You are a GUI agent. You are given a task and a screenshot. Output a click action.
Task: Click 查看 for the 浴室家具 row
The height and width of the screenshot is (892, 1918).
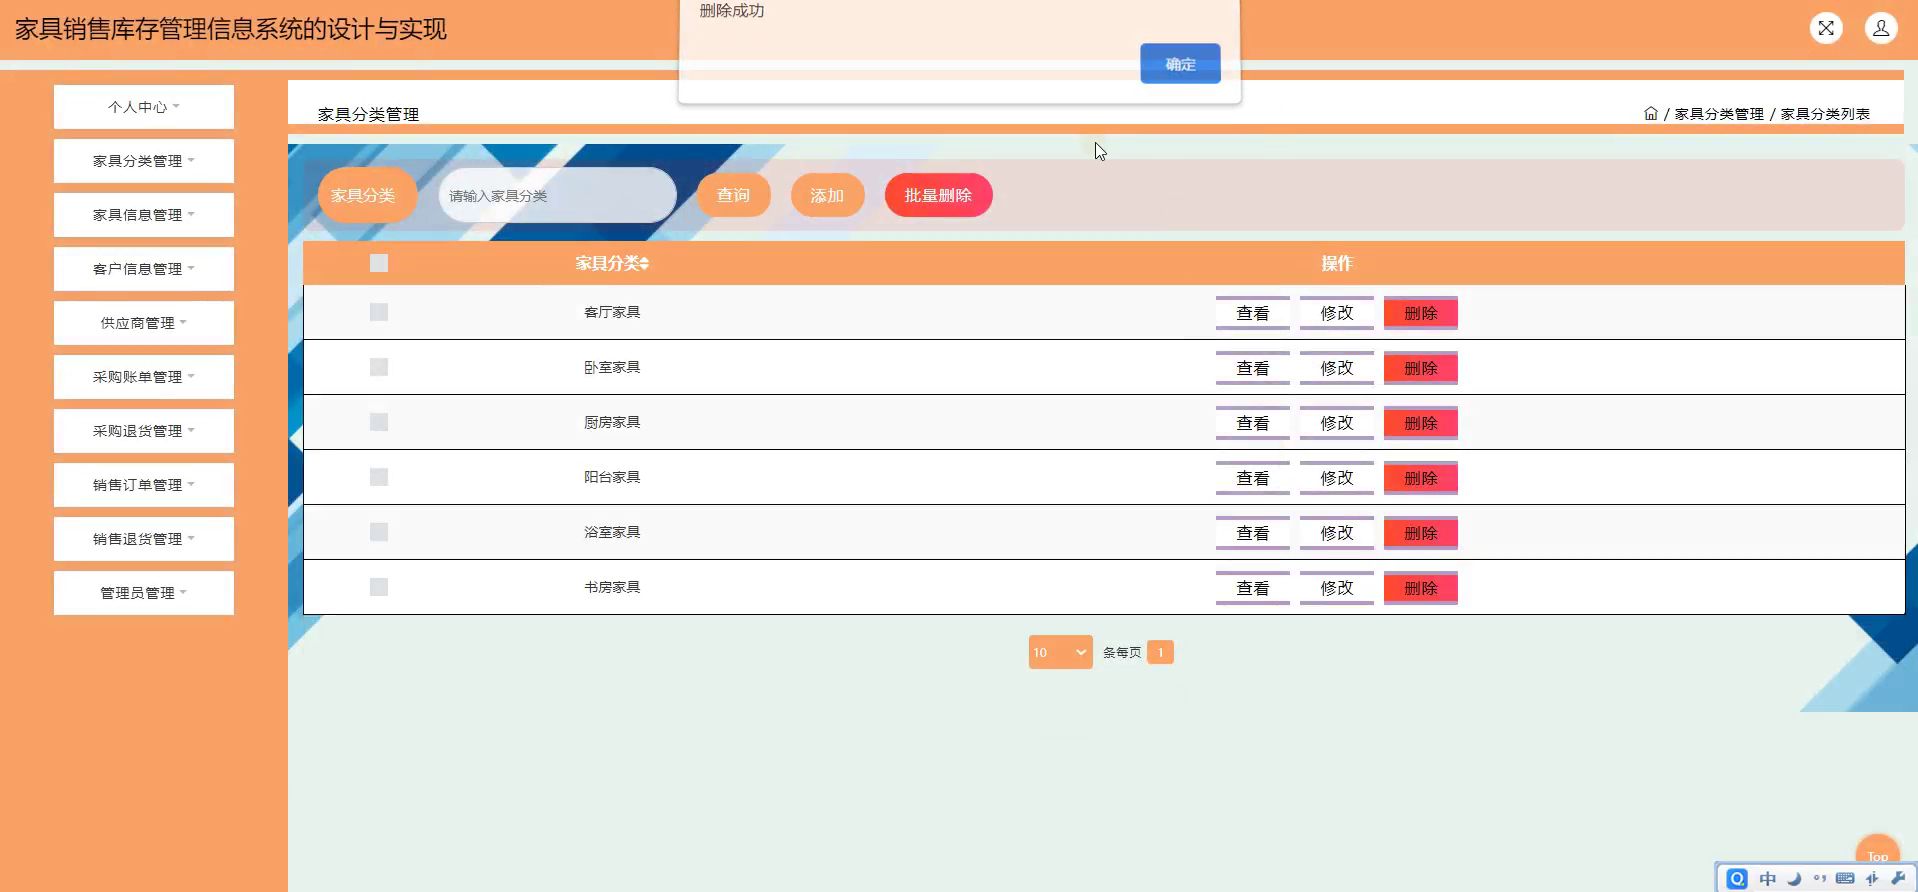pyautogui.click(x=1252, y=533)
